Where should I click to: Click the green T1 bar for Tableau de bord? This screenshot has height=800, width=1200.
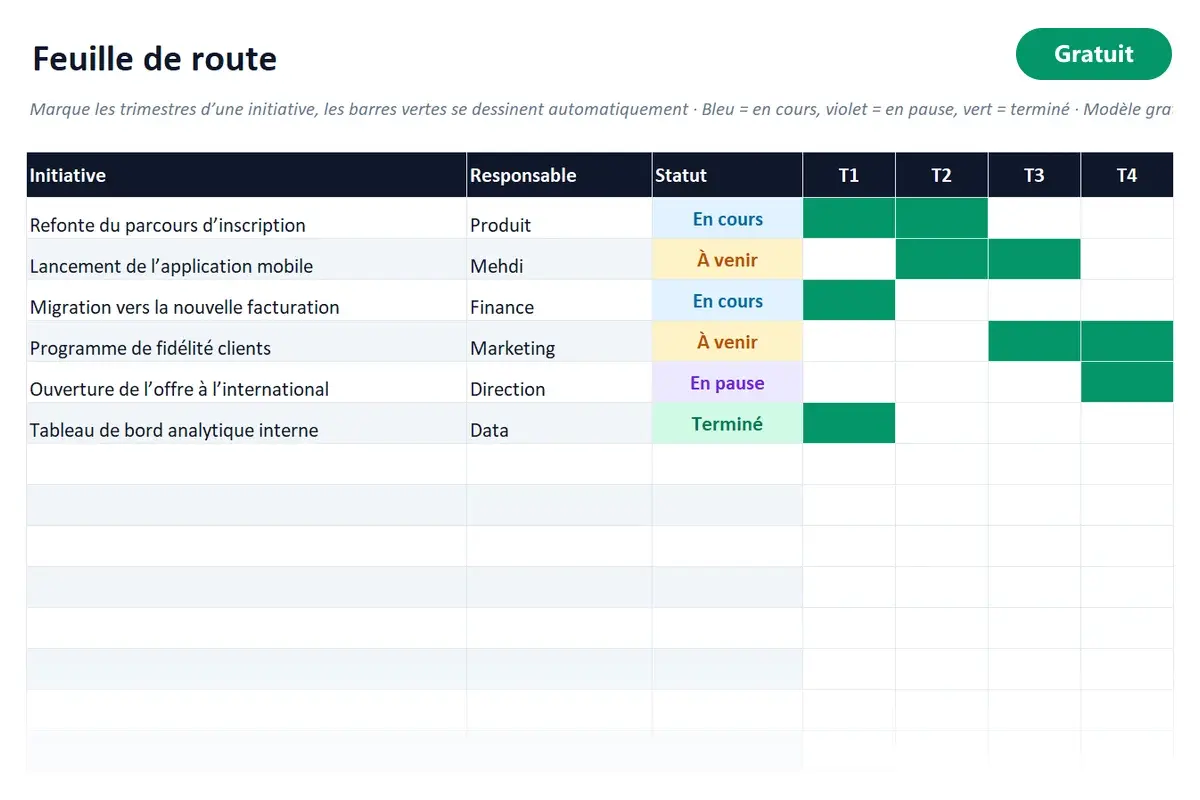coord(849,423)
